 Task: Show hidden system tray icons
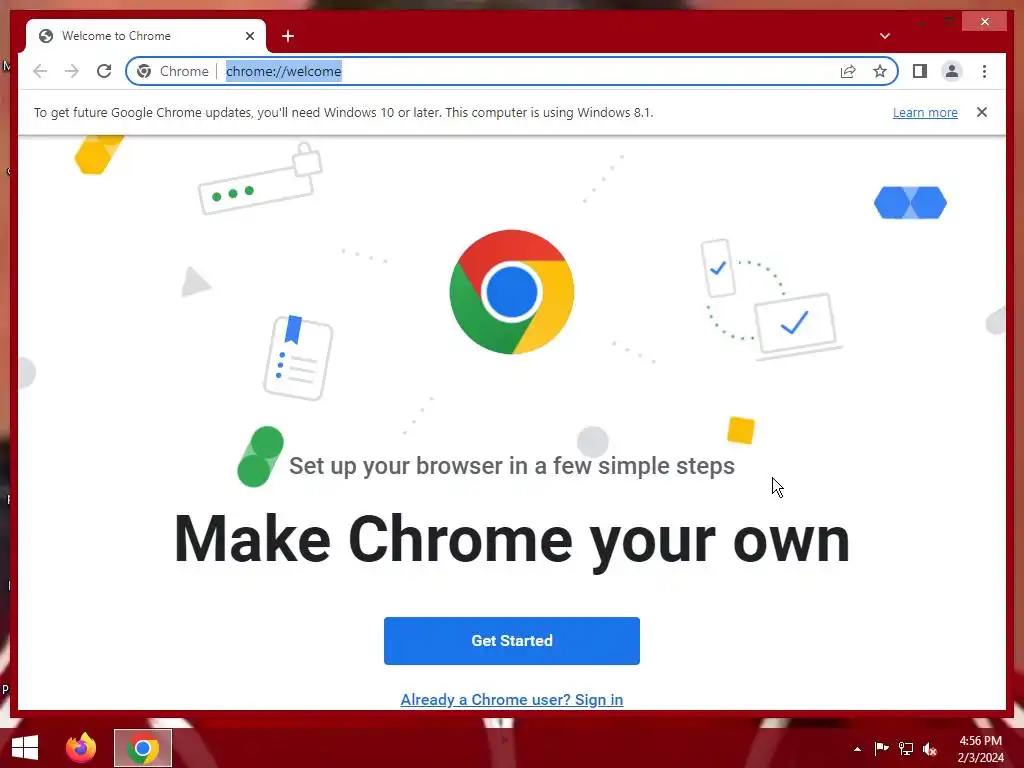coord(857,749)
